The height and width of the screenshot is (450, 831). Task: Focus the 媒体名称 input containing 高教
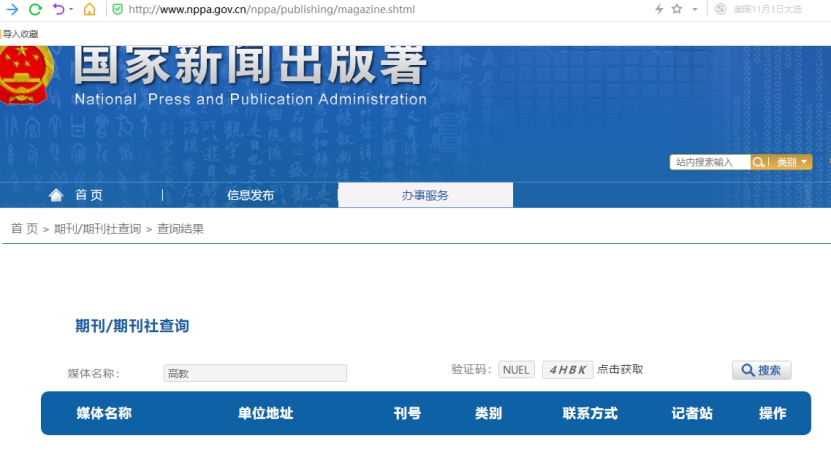pos(255,373)
